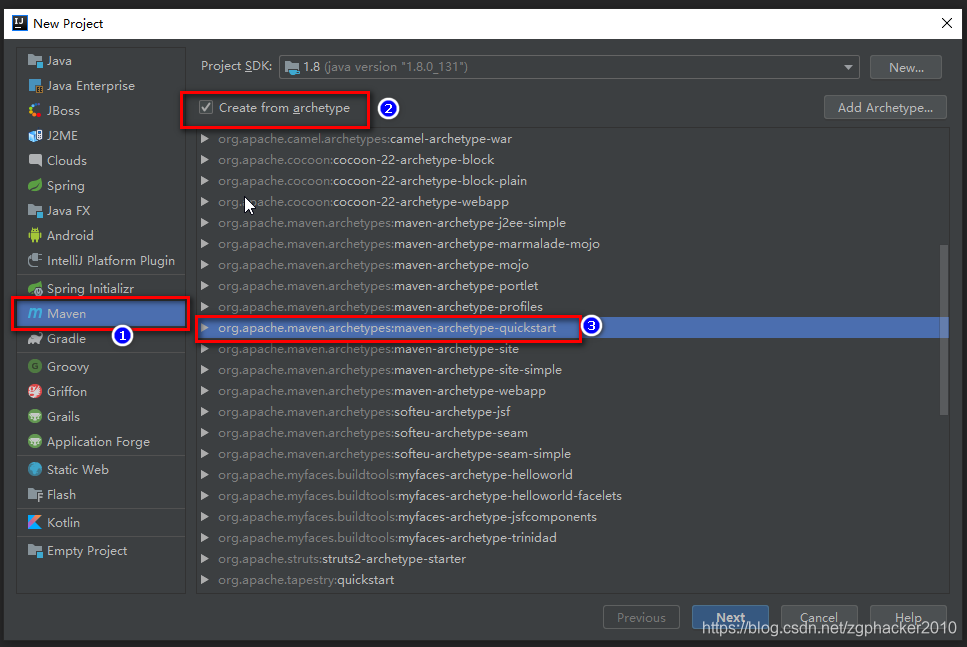Image resolution: width=967 pixels, height=647 pixels.
Task: Click the JBoss icon in sidebar
Action: pyautogui.click(x=35, y=110)
